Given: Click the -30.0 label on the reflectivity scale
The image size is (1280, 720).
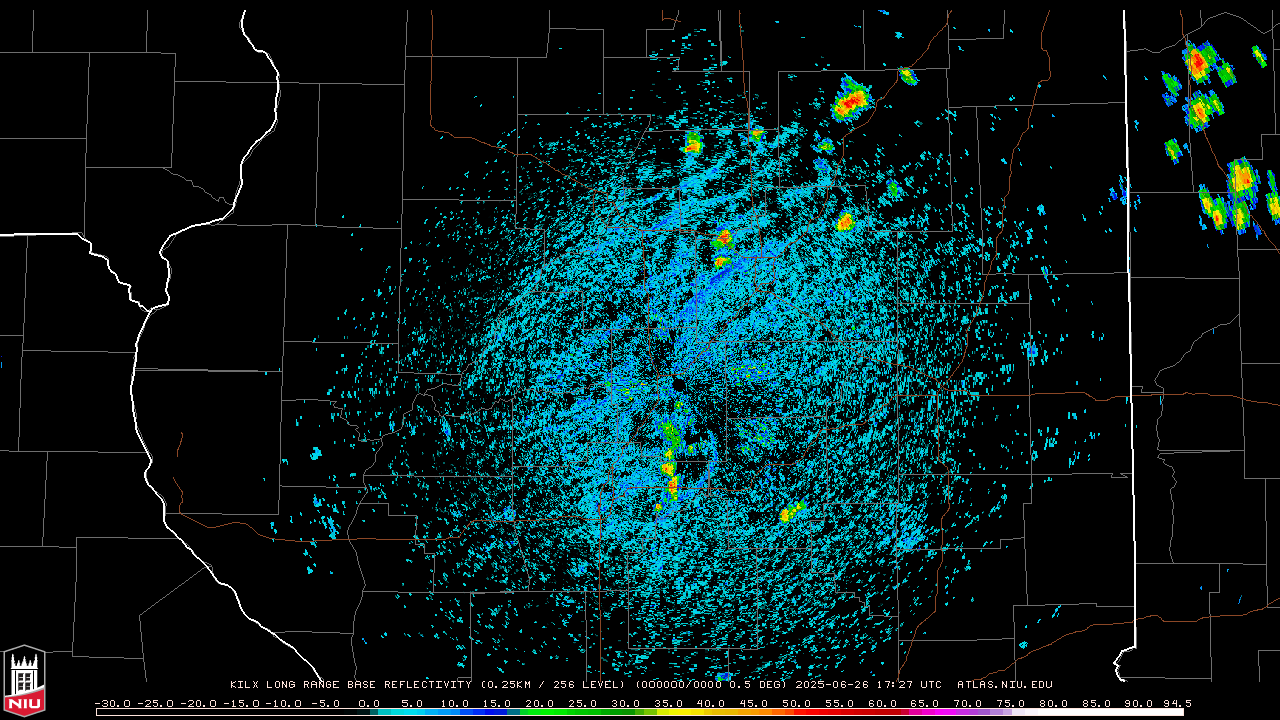Looking at the screenshot, I should tap(113, 704).
